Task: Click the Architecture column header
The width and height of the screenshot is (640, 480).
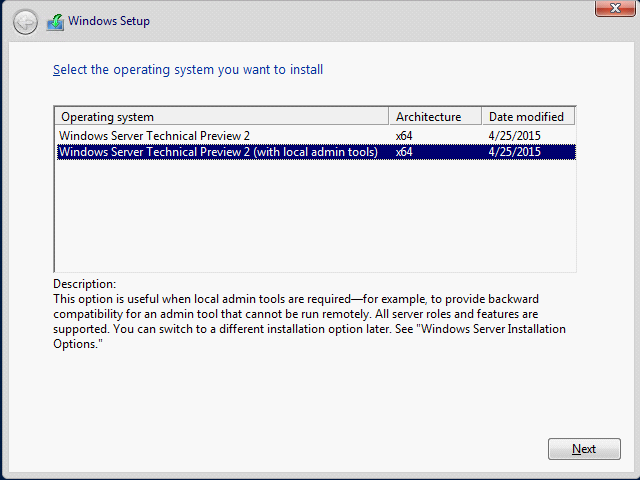Action: point(435,117)
